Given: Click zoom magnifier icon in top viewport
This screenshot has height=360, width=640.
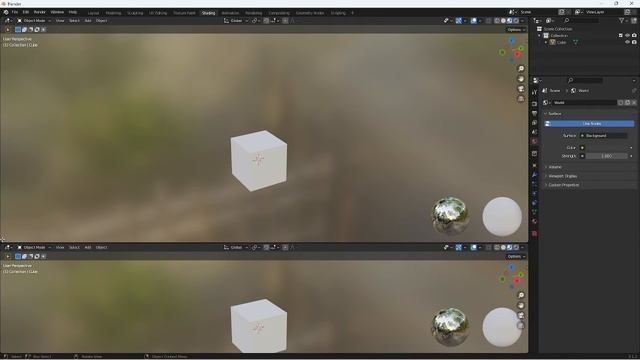Looking at the screenshot, I should 521,69.
